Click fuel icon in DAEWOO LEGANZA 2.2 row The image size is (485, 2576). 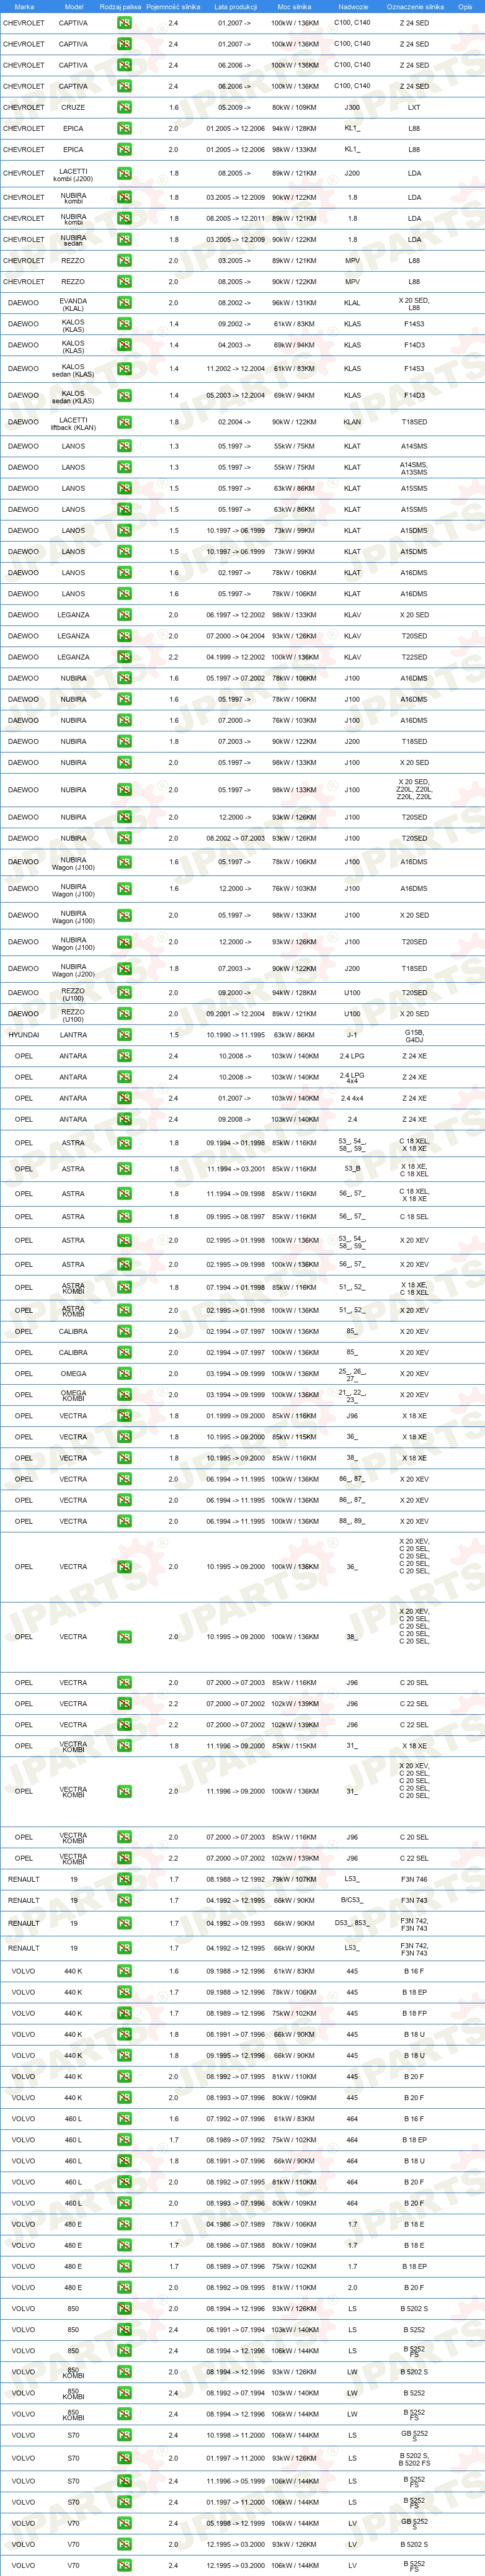pyautogui.click(x=124, y=657)
